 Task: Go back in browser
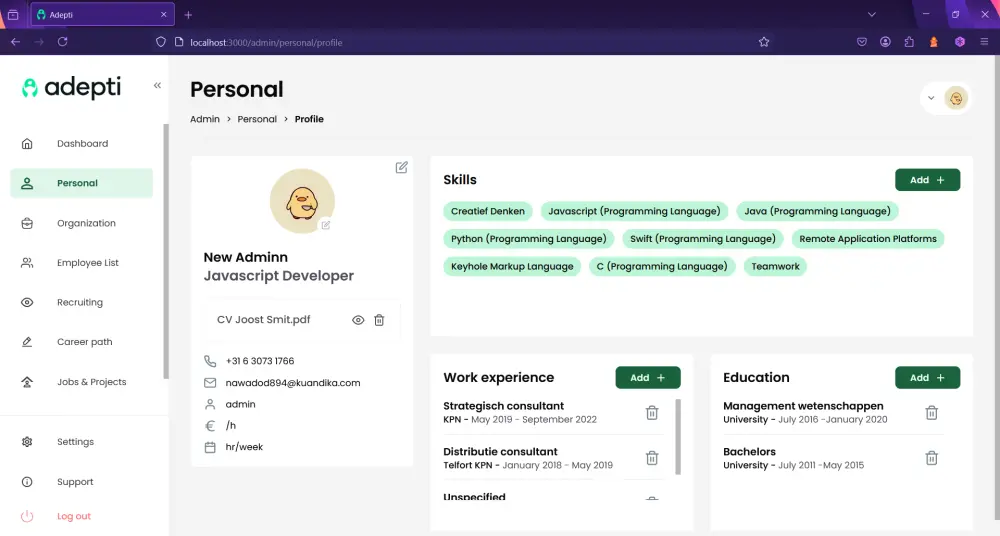[15, 41]
